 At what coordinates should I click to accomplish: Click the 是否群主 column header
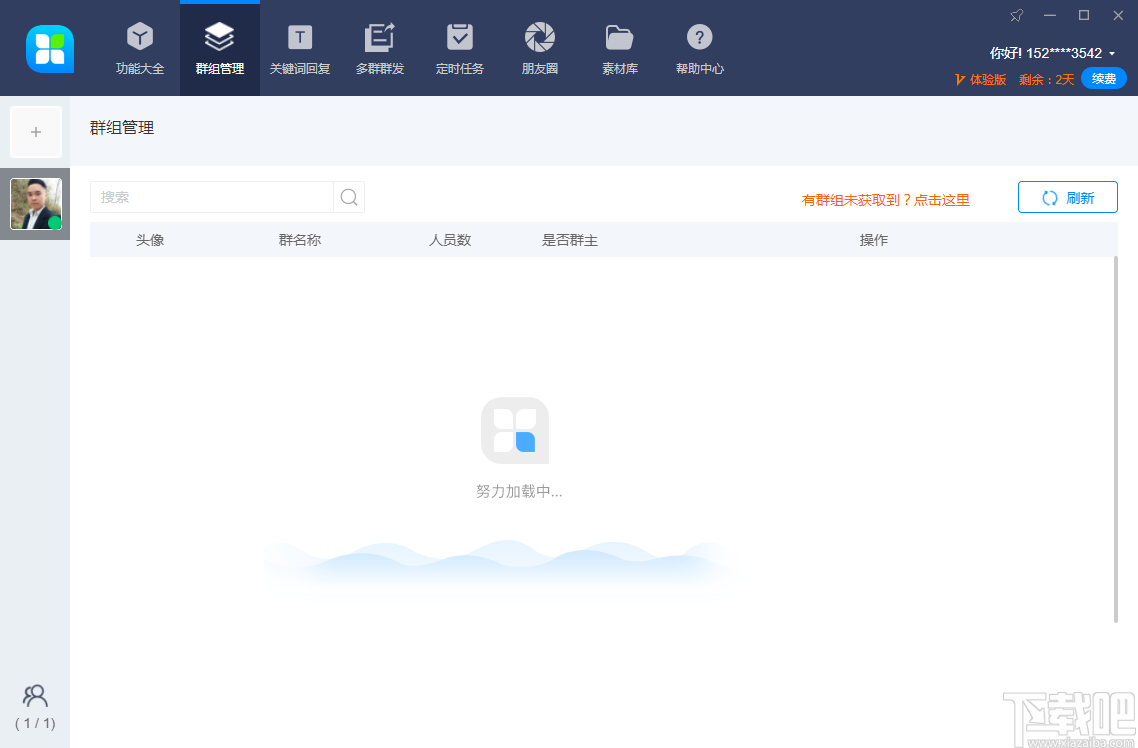[x=570, y=240]
